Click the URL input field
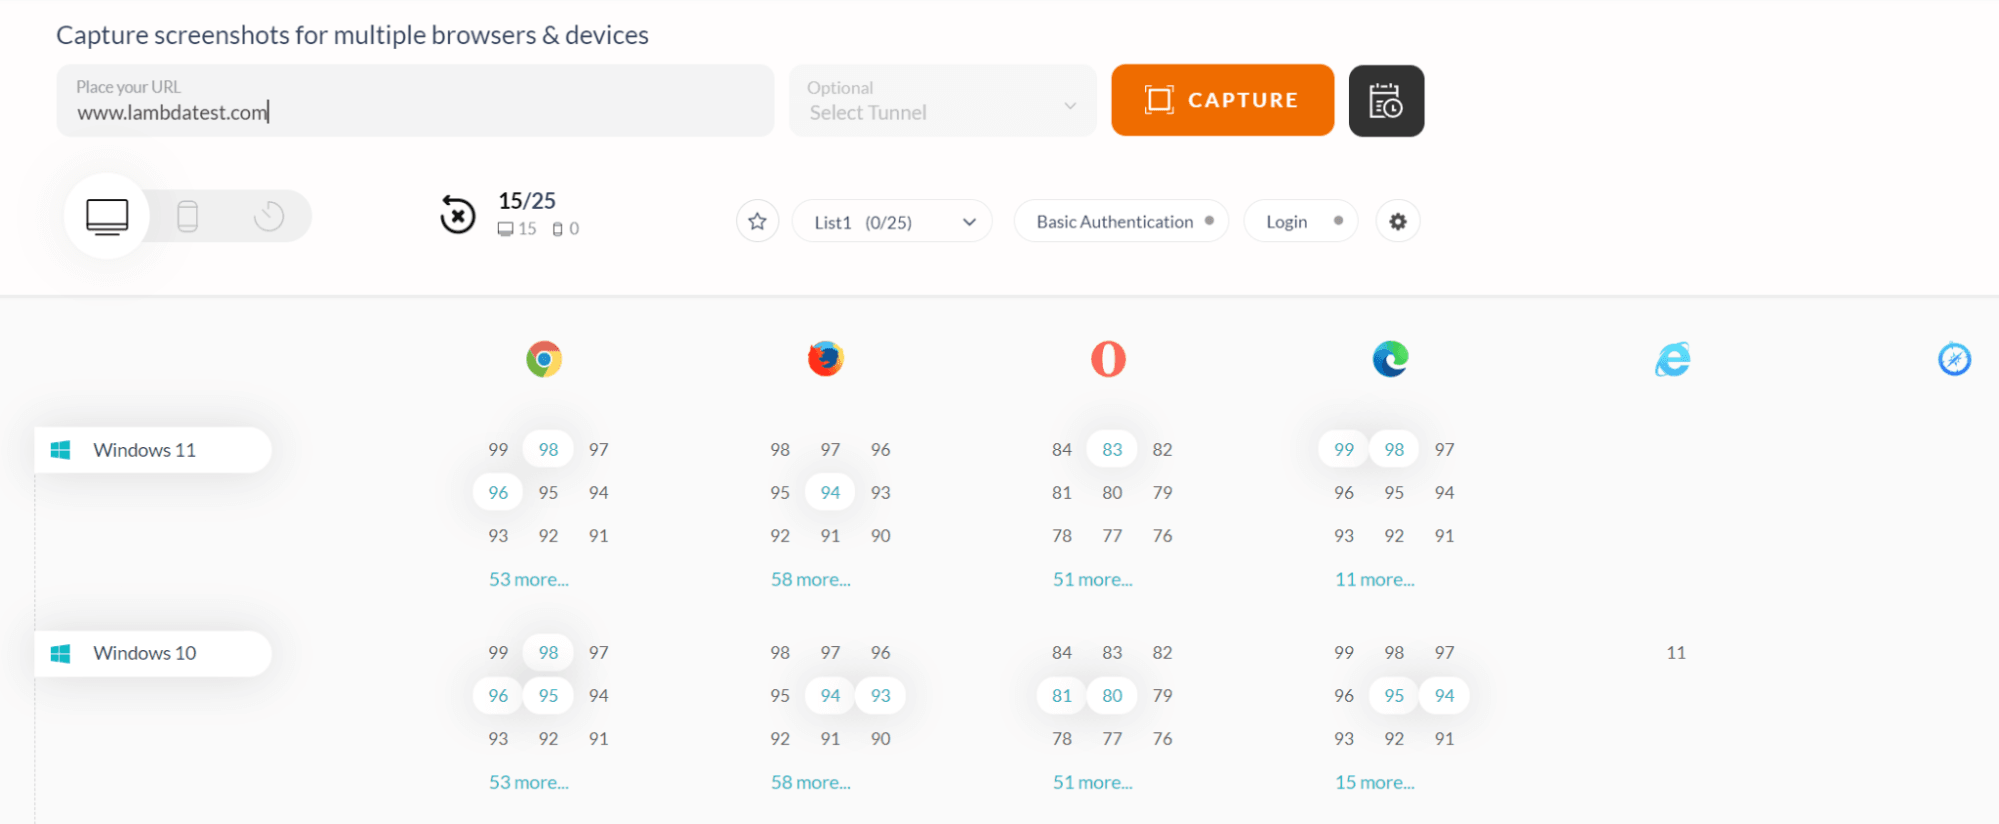This screenshot has width=1999, height=824. 415,100
